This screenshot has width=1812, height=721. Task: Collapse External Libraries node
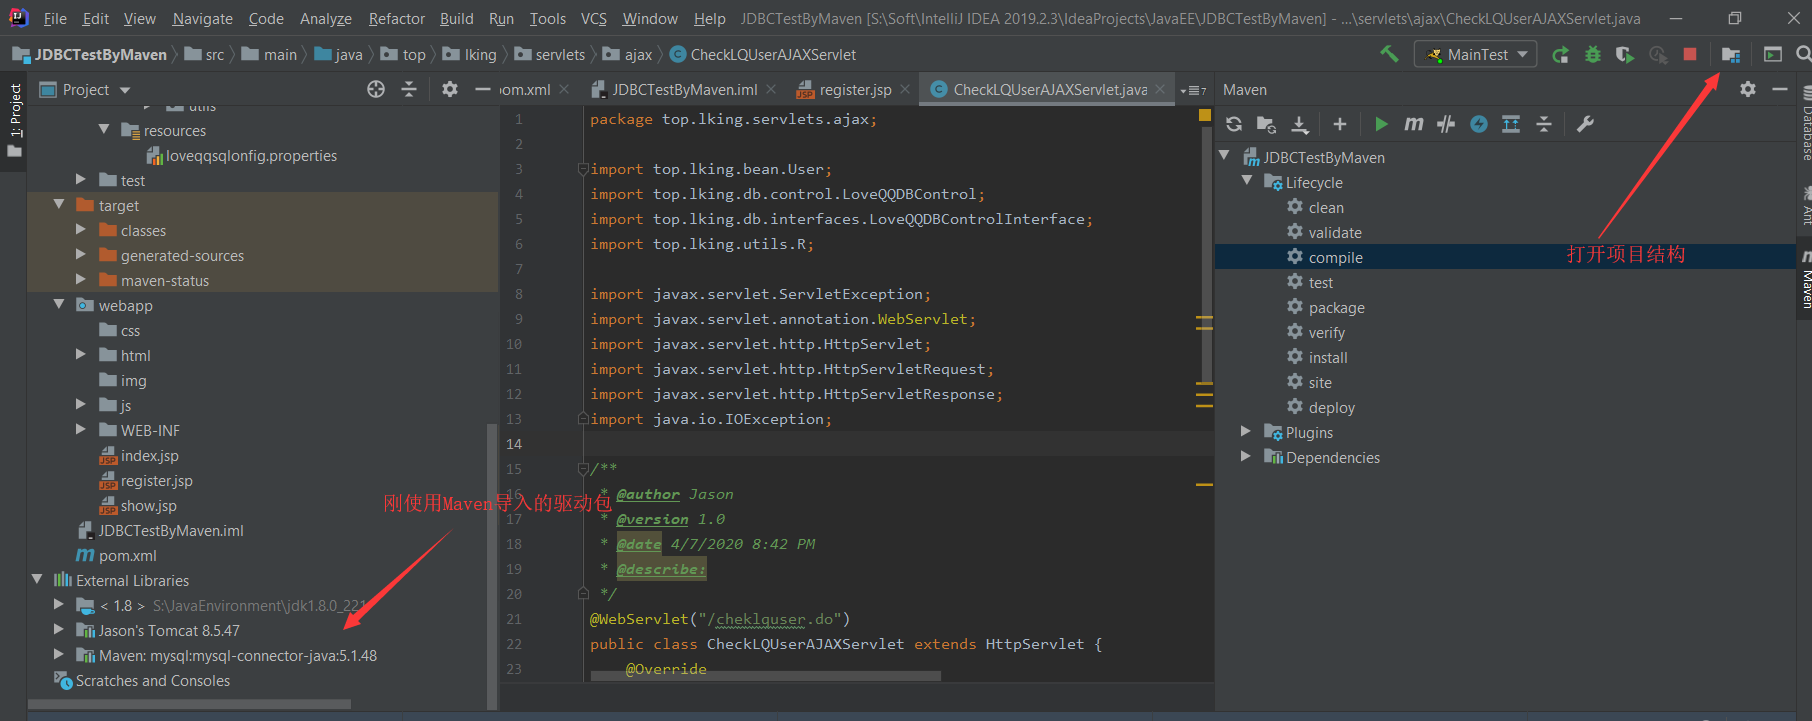pyautogui.click(x=37, y=580)
